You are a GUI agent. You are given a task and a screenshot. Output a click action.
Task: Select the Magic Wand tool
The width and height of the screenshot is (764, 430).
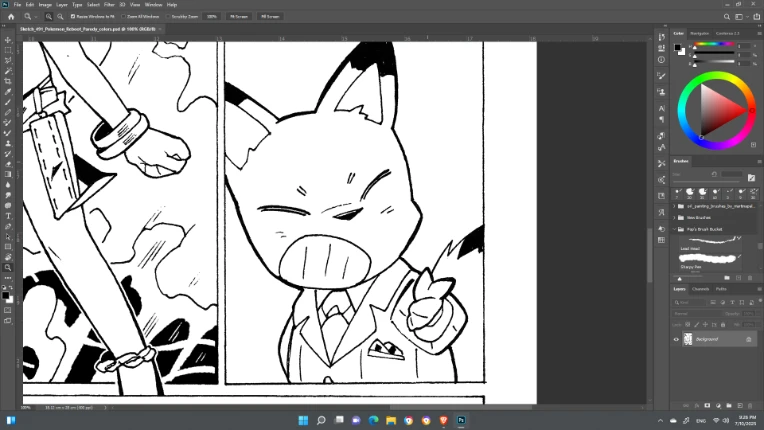pyautogui.click(x=8, y=71)
